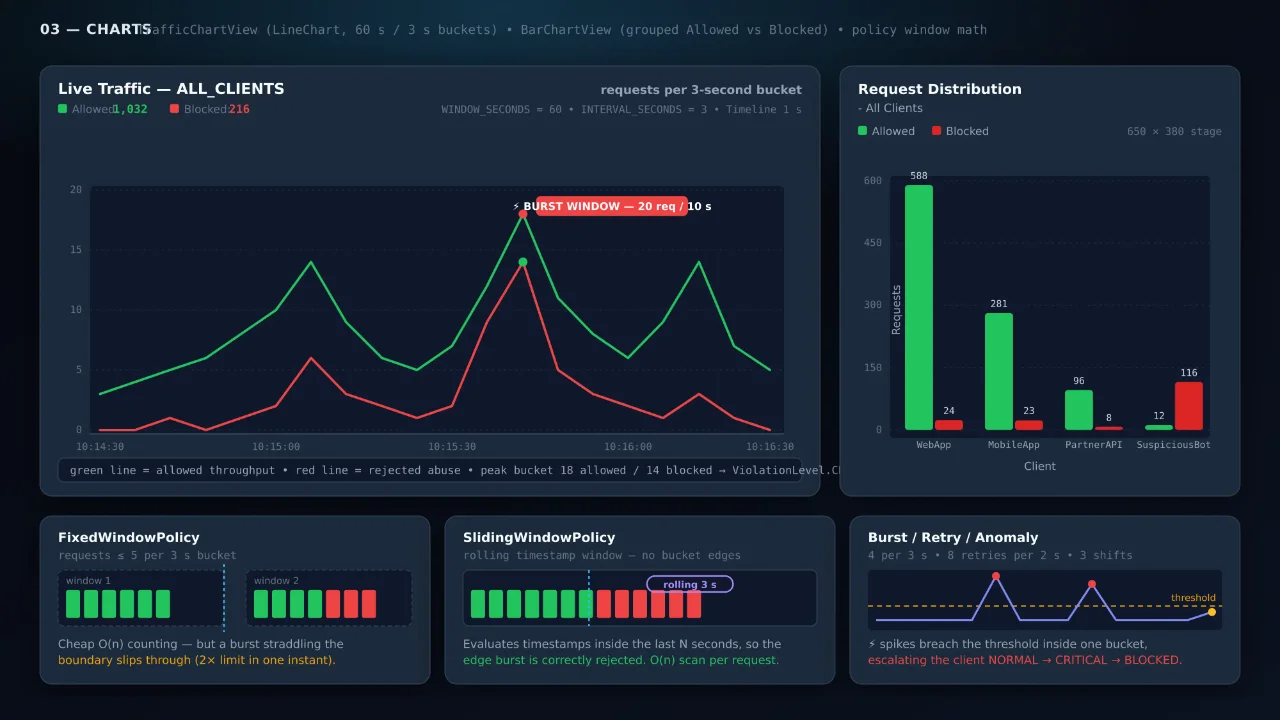
Task: Select the red marker dot at the 18-request peak
Action: click(523, 214)
